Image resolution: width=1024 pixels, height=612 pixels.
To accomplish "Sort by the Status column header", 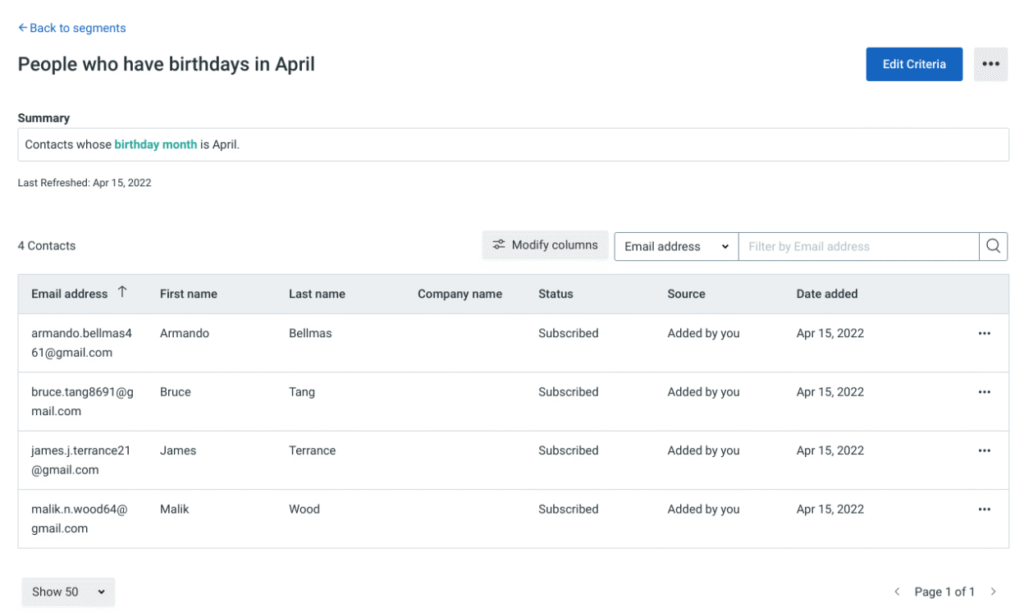I will pos(555,294).
